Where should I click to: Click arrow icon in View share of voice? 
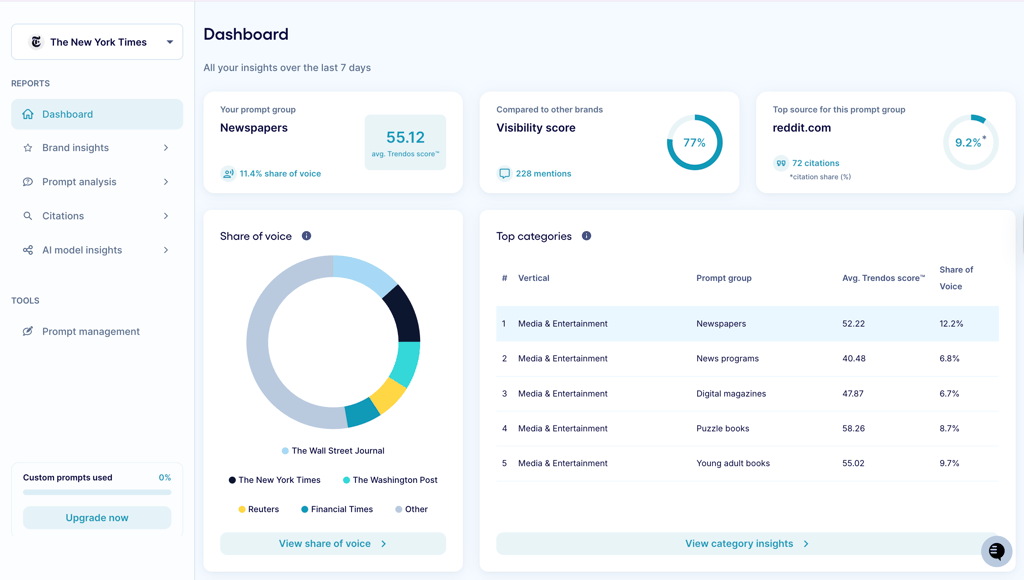pyautogui.click(x=383, y=543)
